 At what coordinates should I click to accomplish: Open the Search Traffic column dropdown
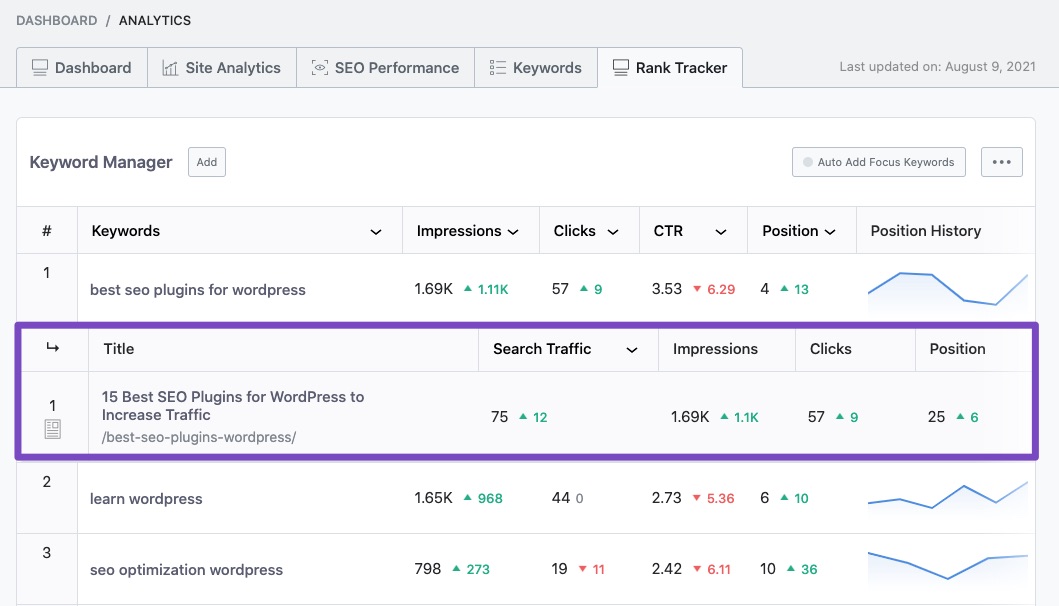coord(631,350)
